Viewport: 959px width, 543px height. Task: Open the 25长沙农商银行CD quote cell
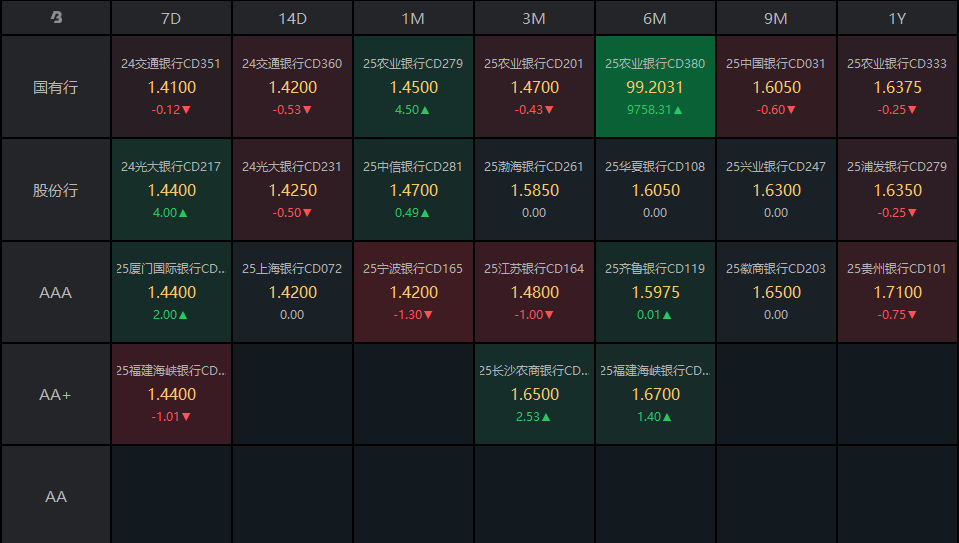point(534,395)
